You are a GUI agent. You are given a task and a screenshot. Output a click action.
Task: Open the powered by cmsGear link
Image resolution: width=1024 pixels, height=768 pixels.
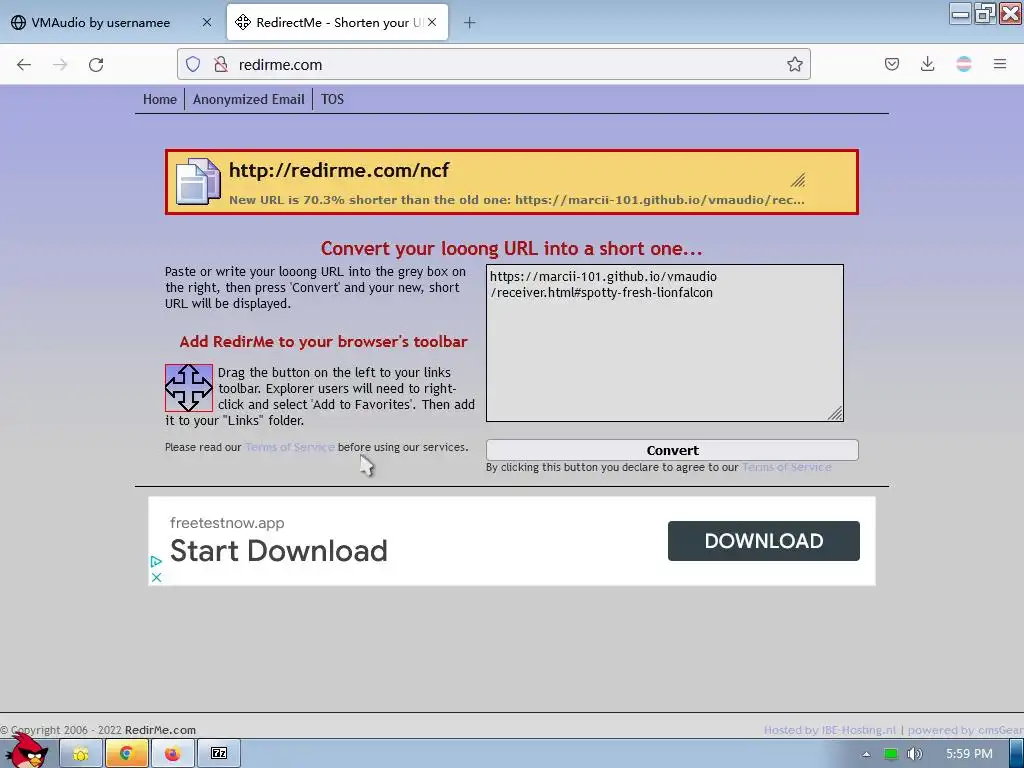(x=965, y=730)
